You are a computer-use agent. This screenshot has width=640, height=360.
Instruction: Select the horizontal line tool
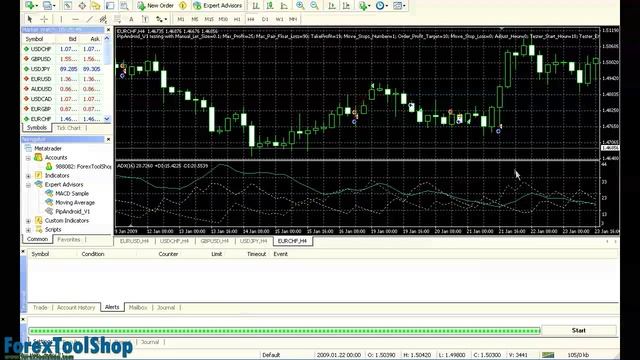(75, 19)
